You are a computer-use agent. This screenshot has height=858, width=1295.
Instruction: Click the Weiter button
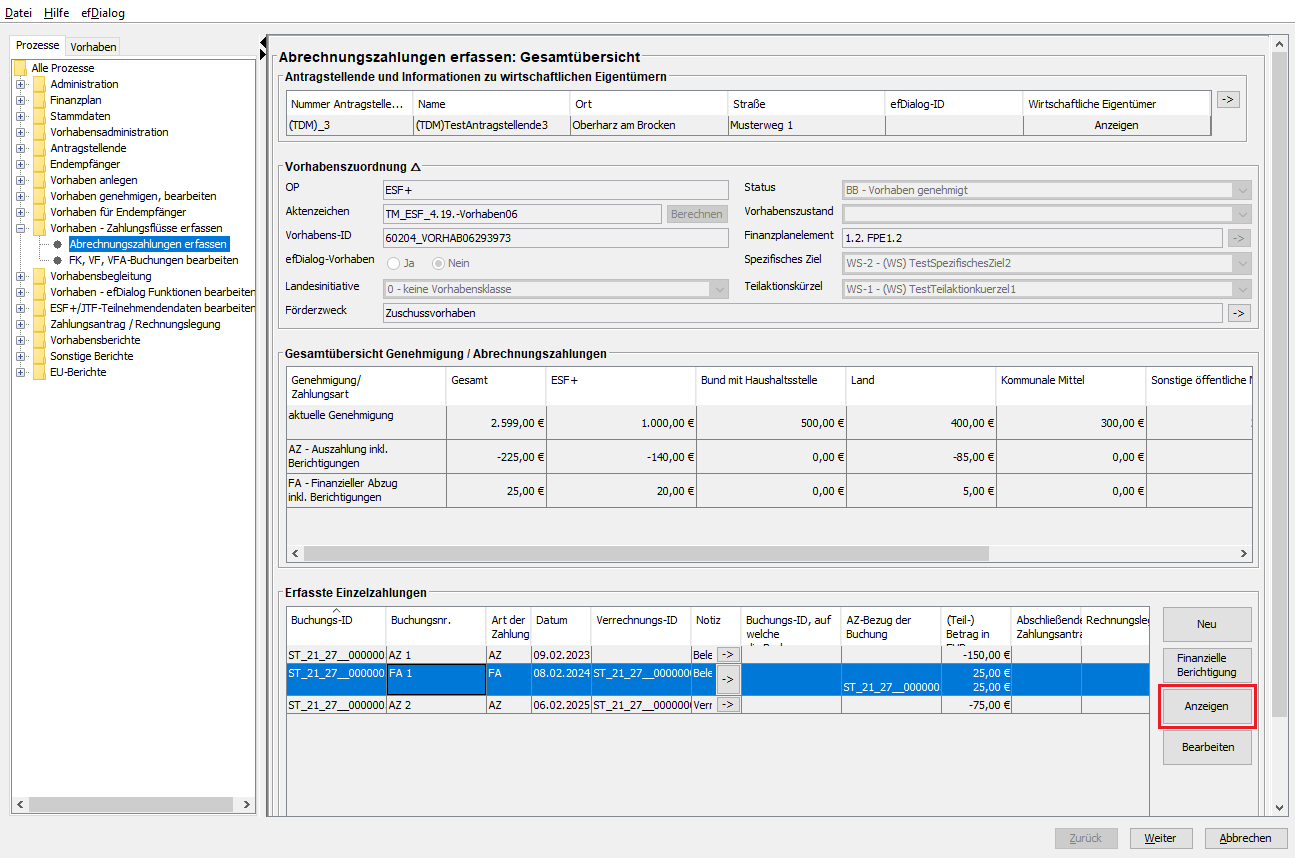[x=1160, y=838]
